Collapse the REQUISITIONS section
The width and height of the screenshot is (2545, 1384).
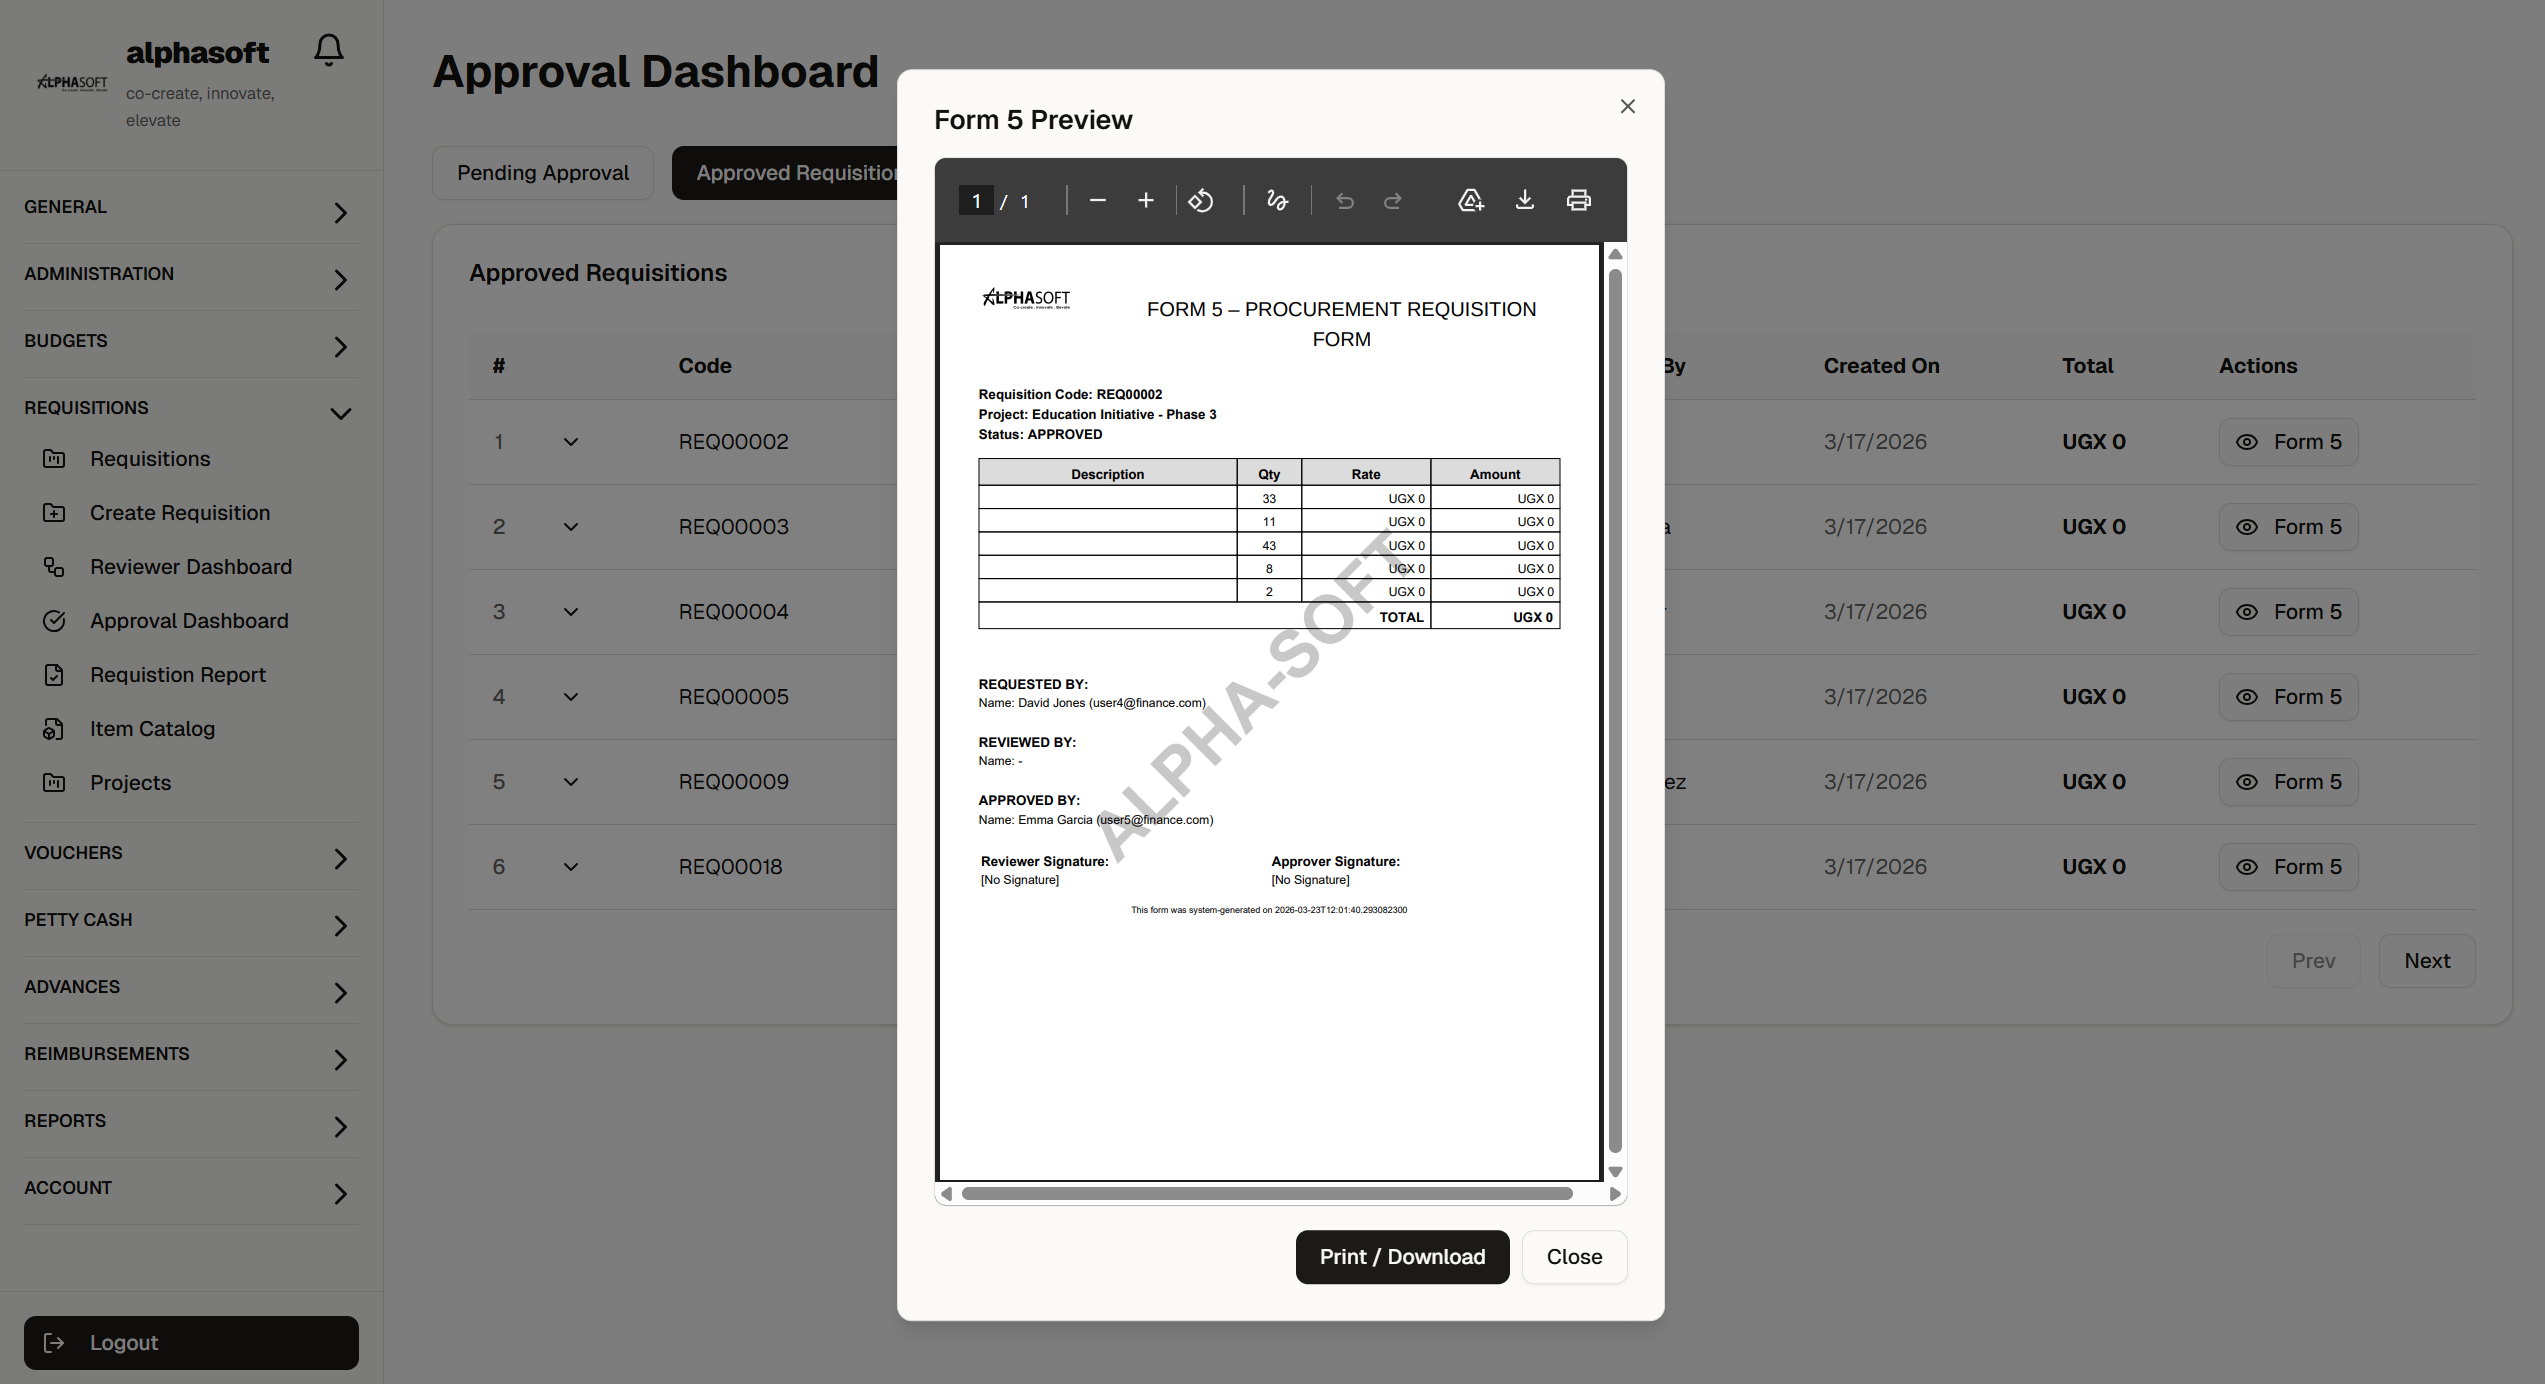(340, 412)
